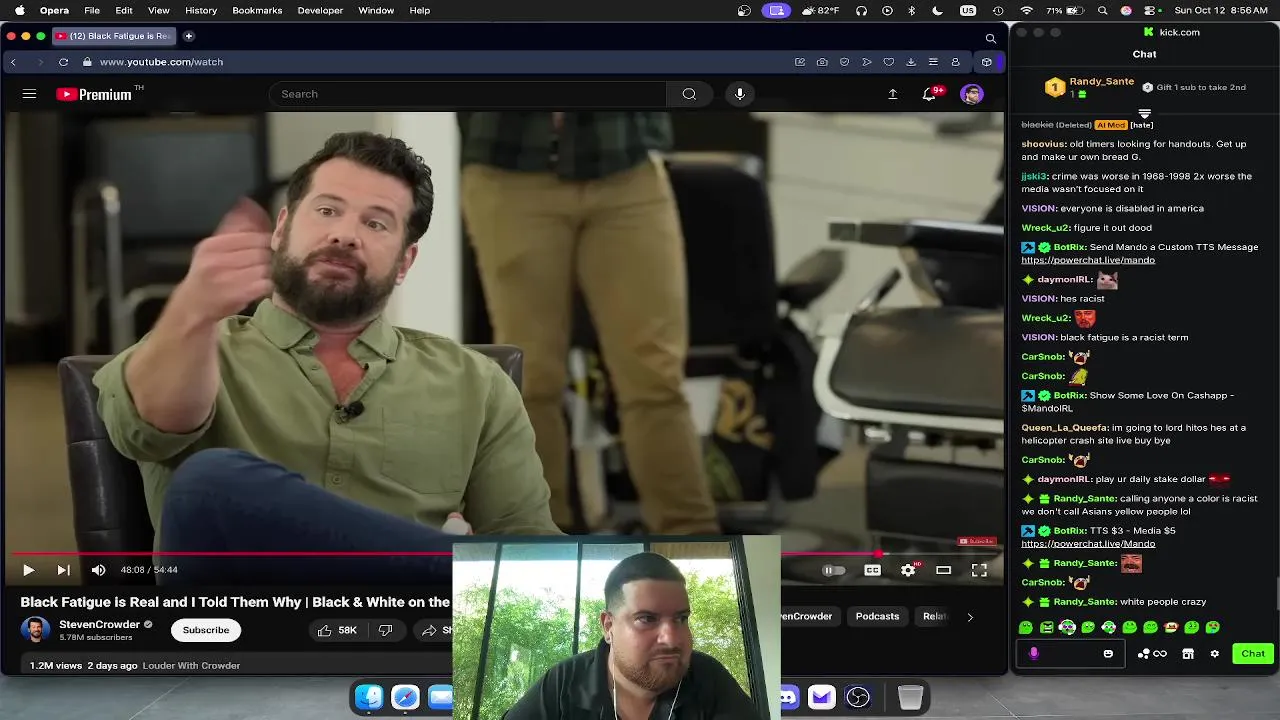Screen dimensions: 1280x720
Task: Click Randy_Sante leaderboard name
Action: (x=1102, y=81)
